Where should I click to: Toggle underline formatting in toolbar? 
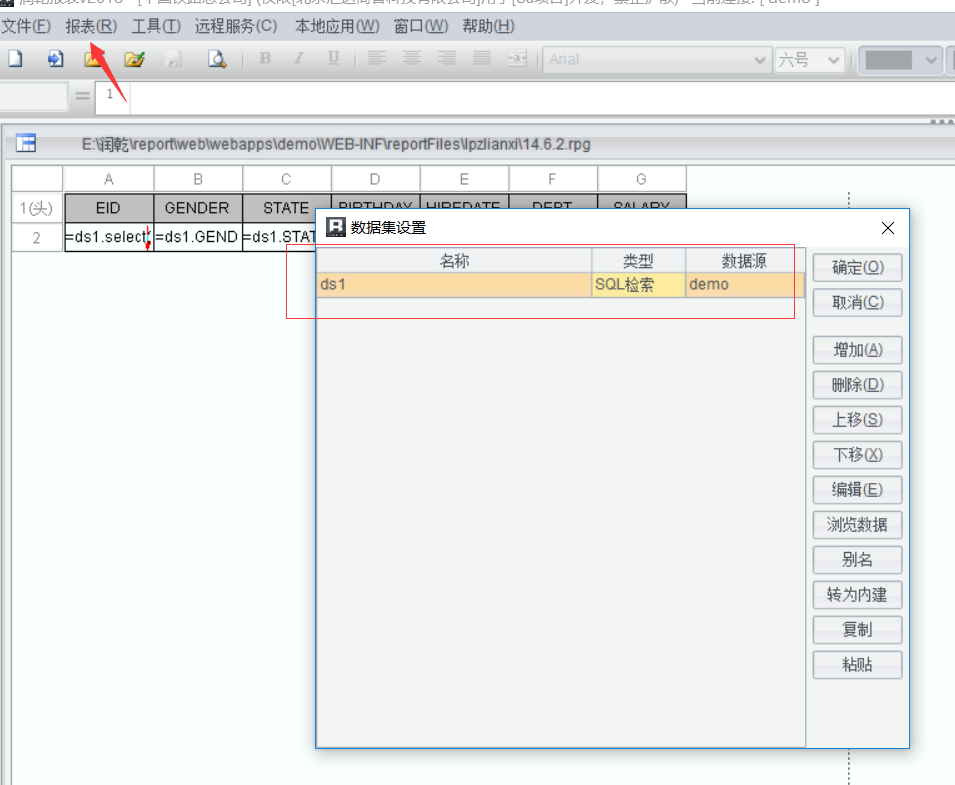(333, 59)
